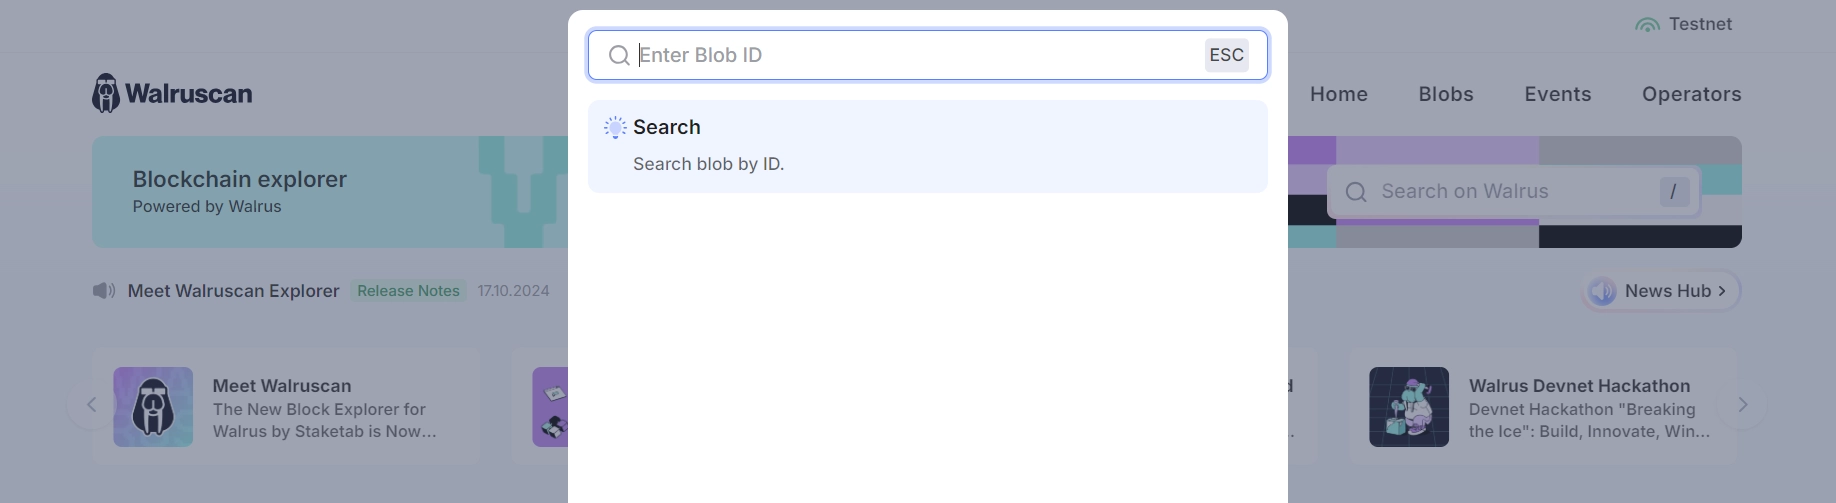
Task: Click the Testnet network signal icon
Action: pos(1647,24)
